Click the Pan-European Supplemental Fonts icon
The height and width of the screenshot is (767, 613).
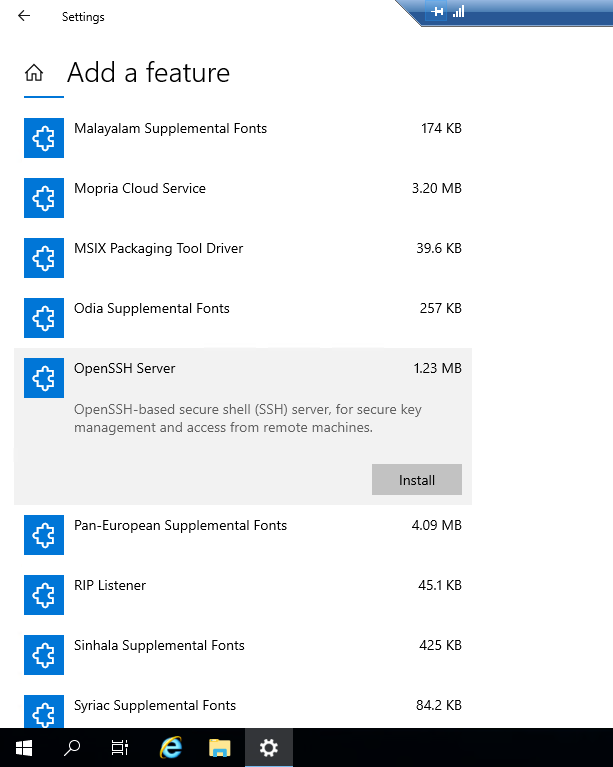click(x=44, y=535)
